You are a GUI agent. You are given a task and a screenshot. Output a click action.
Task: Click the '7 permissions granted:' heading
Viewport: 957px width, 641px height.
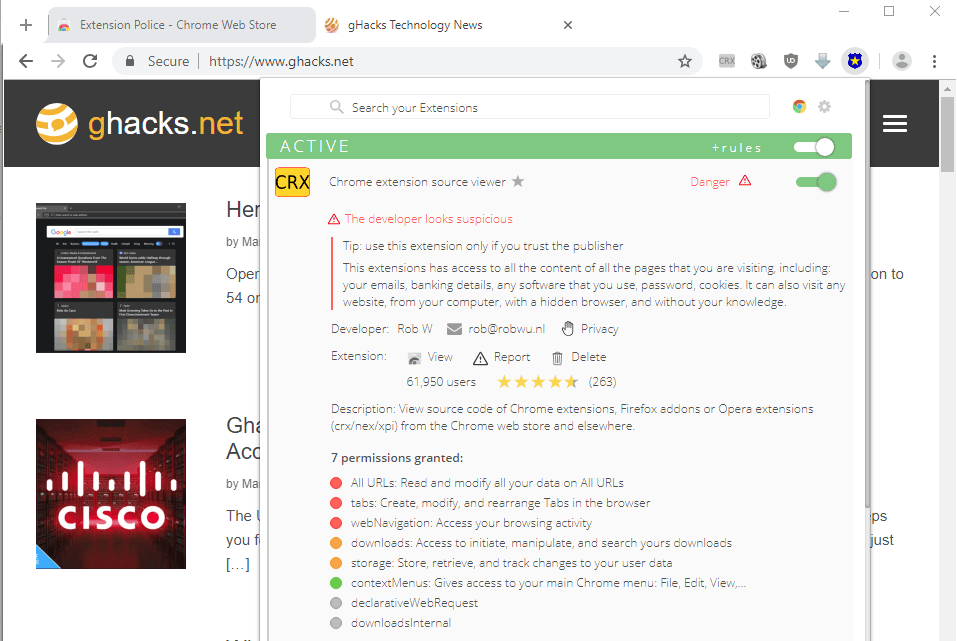click(x=397, y=458)
